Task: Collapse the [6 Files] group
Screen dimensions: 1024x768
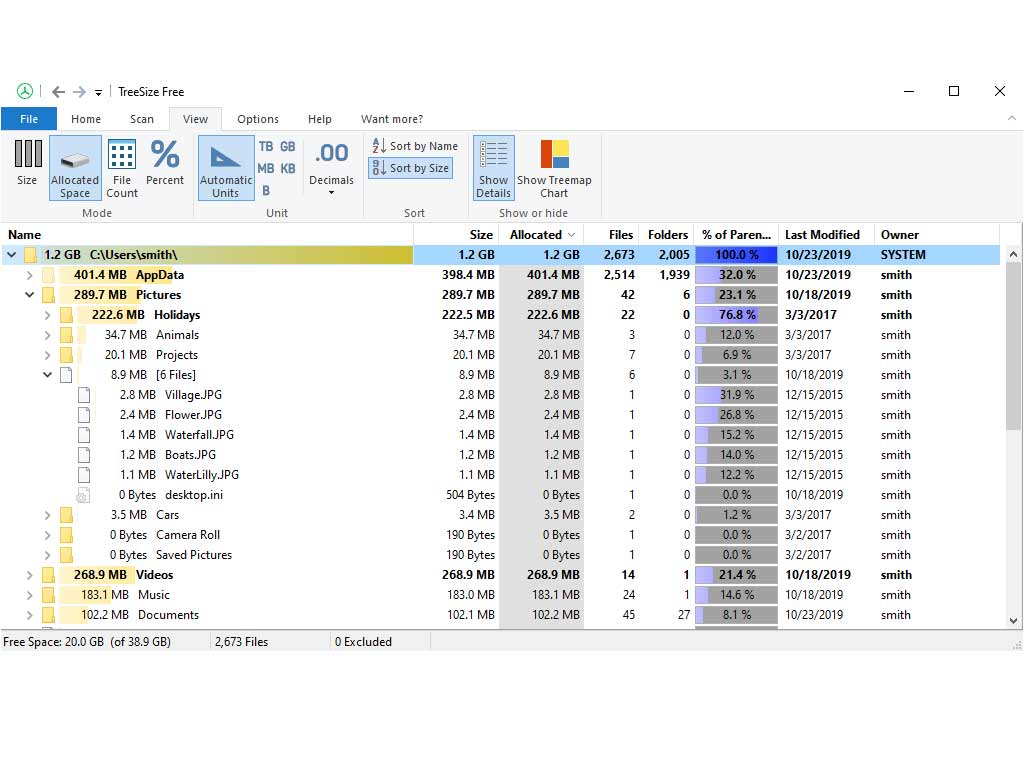Action: pyautogui.click(x=47, y=375)
